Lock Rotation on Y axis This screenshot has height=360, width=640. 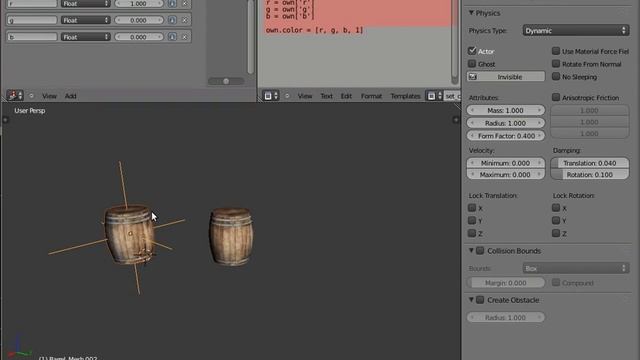coord(556,220)
